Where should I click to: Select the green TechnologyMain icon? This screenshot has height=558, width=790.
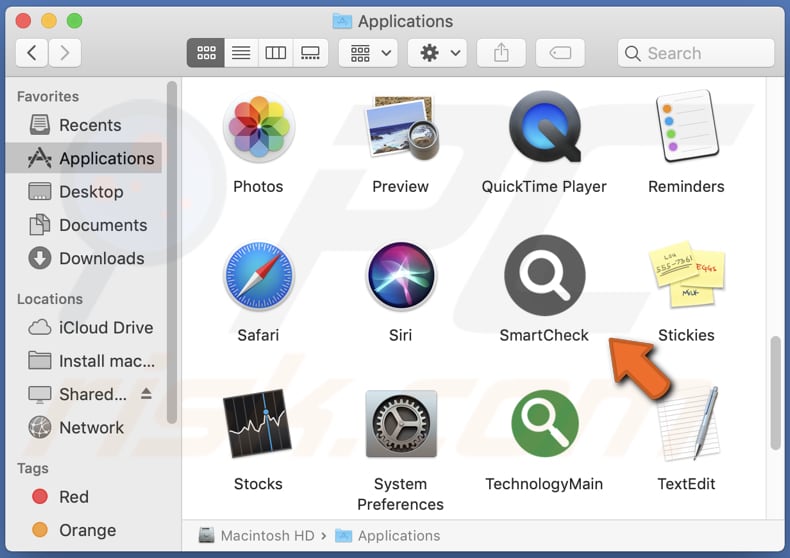pos(545,424)
